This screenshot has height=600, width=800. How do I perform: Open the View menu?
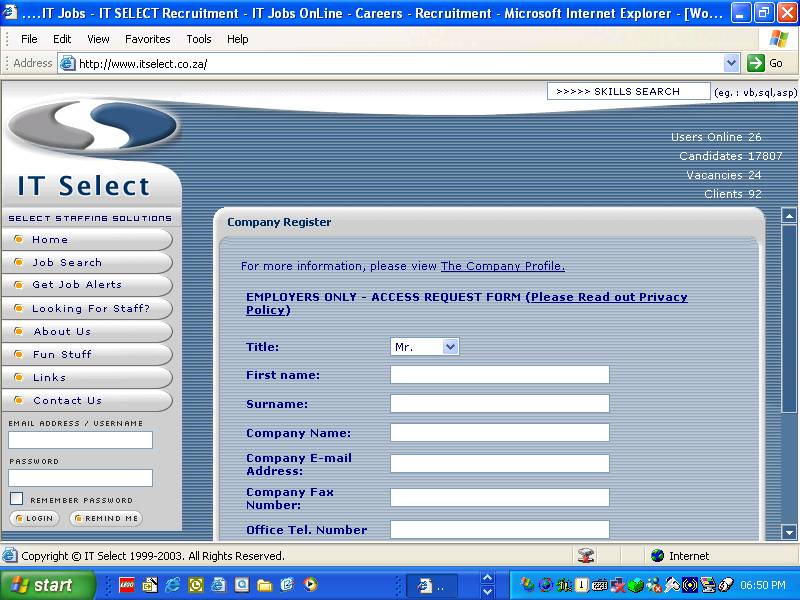(98, 39)
